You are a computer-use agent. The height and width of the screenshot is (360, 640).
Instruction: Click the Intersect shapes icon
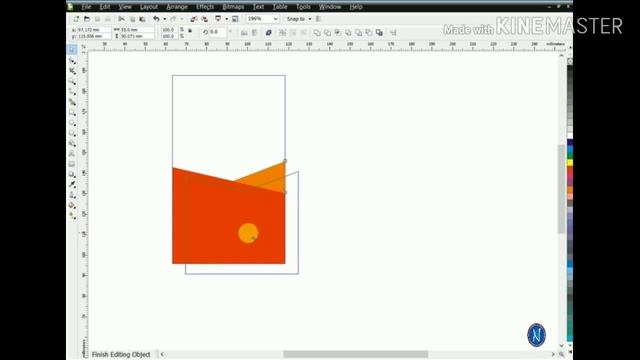338,33
